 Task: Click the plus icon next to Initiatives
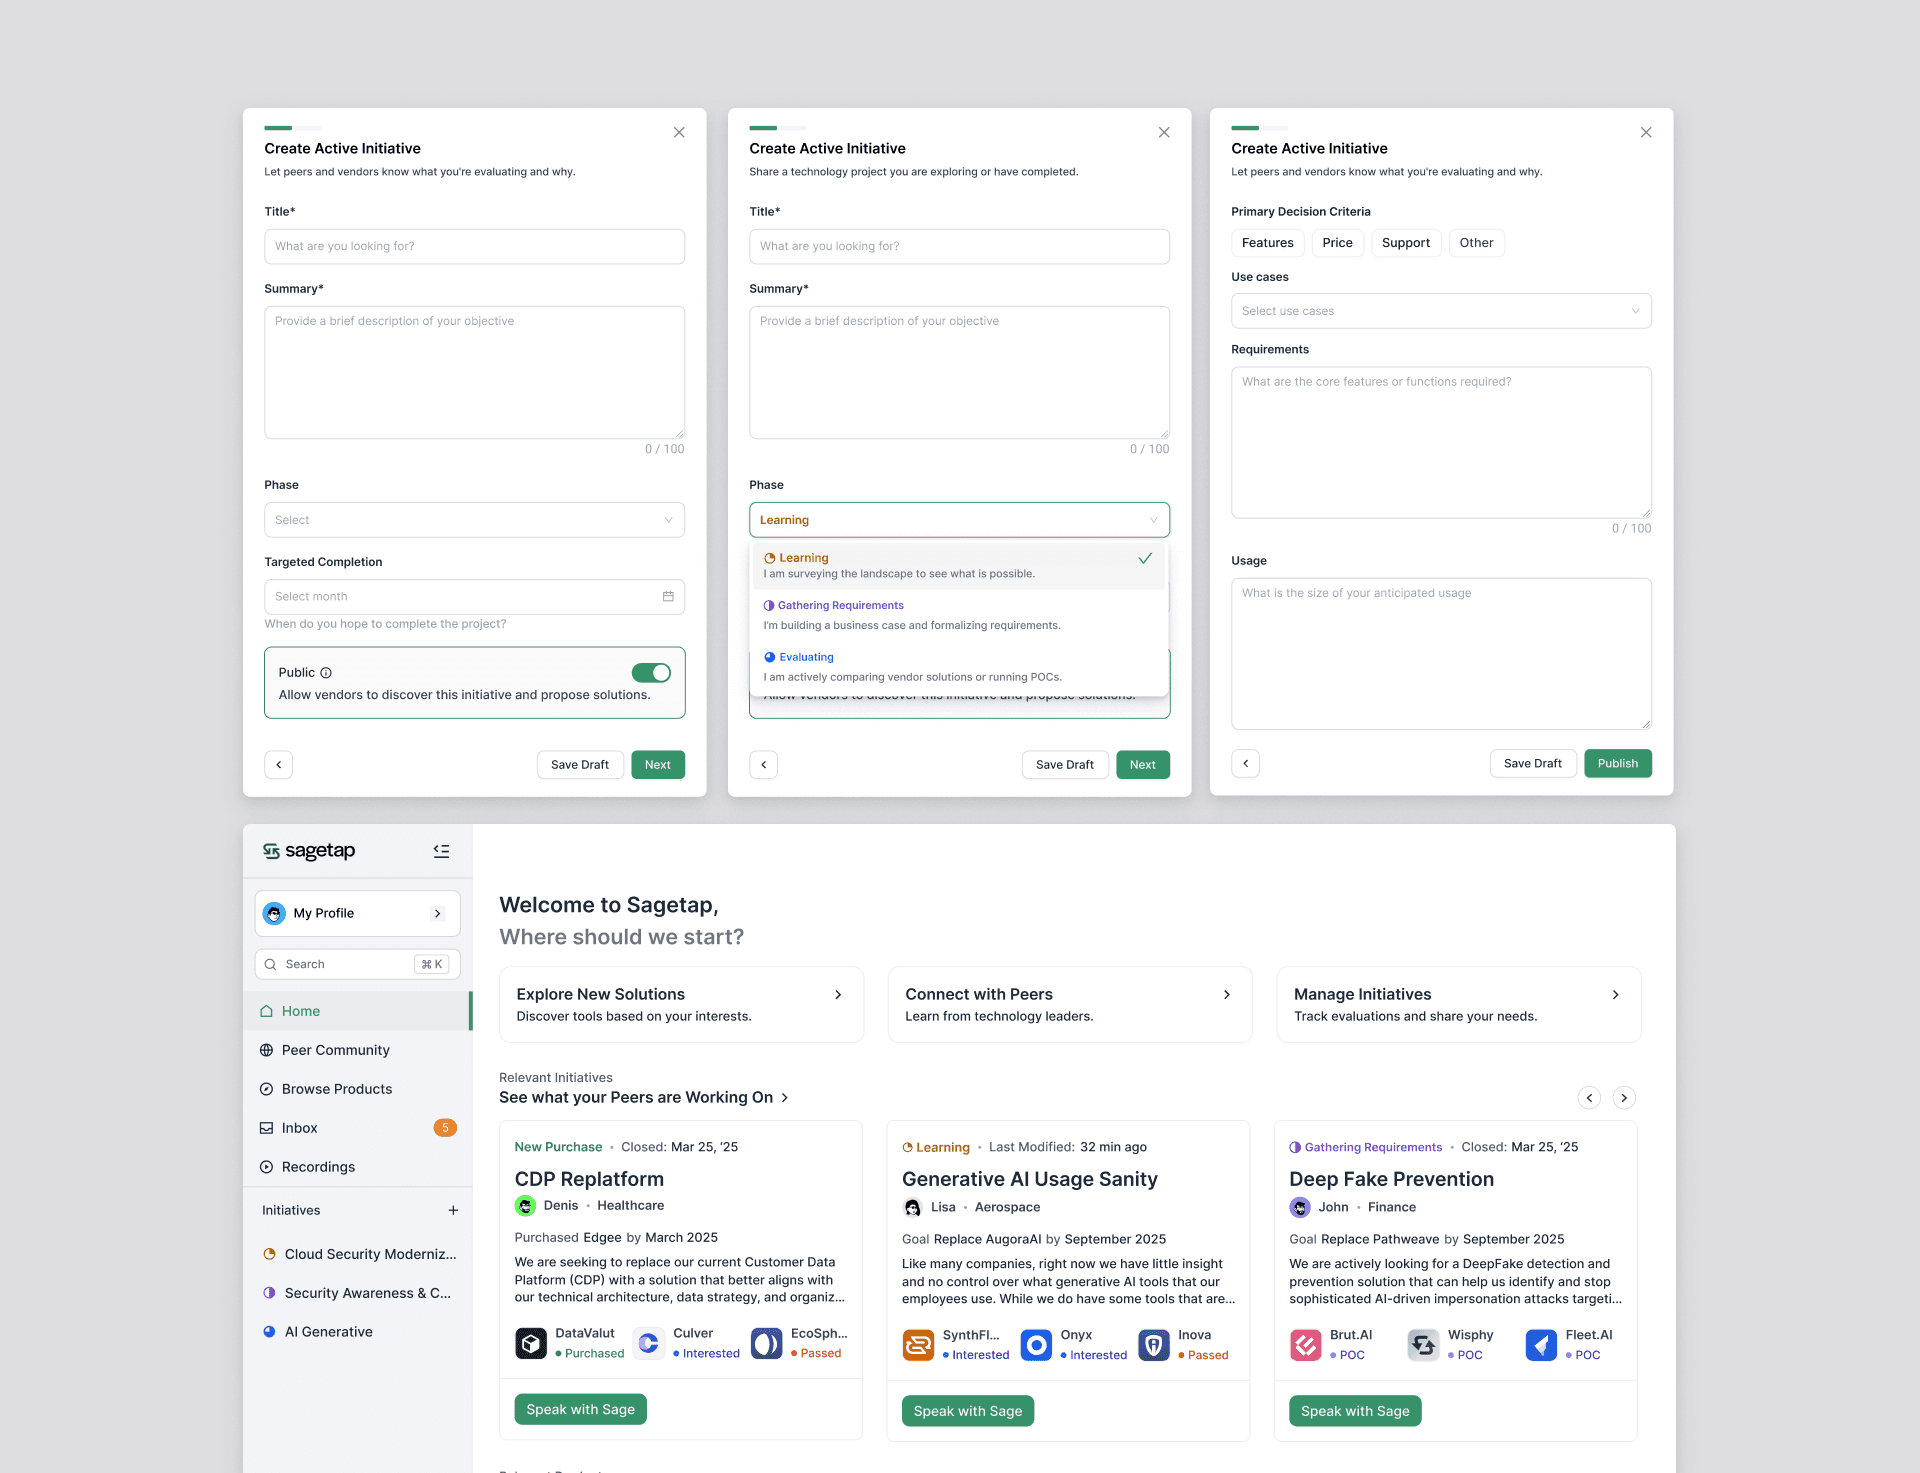(x=453, y=1210)
